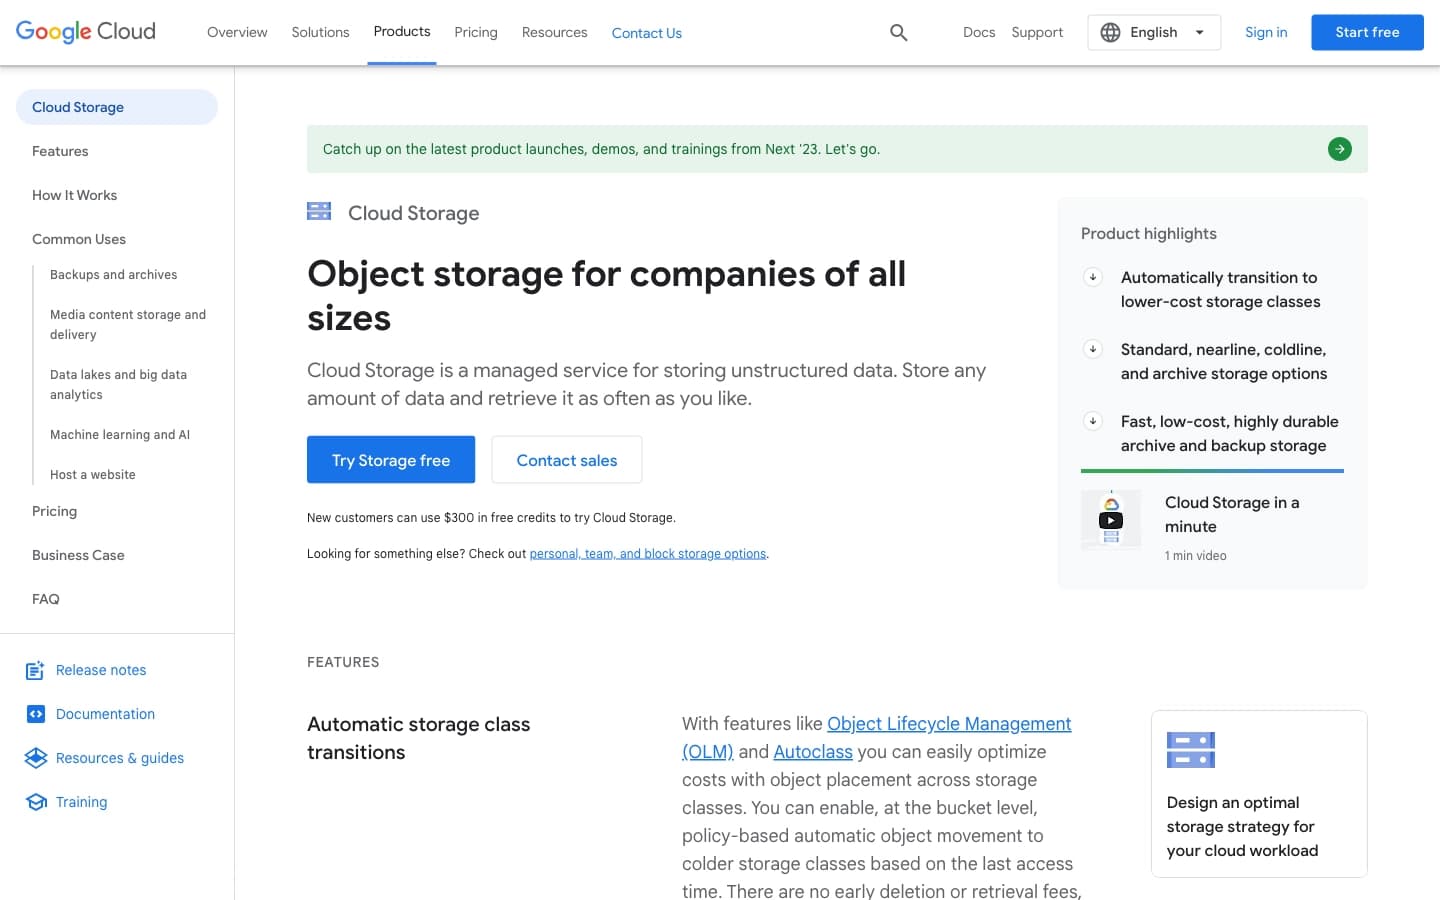This screenshot has height=900, width=1440.
Task: Click the storage icon in the strategy card
Action: click(1190, 750)
